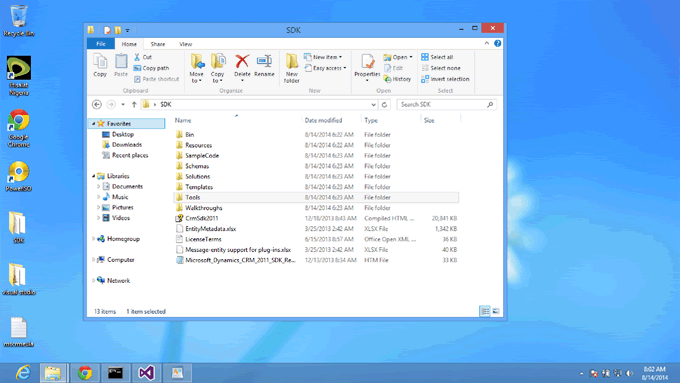Minimize the ribbon with the chevron

[487, 43]
